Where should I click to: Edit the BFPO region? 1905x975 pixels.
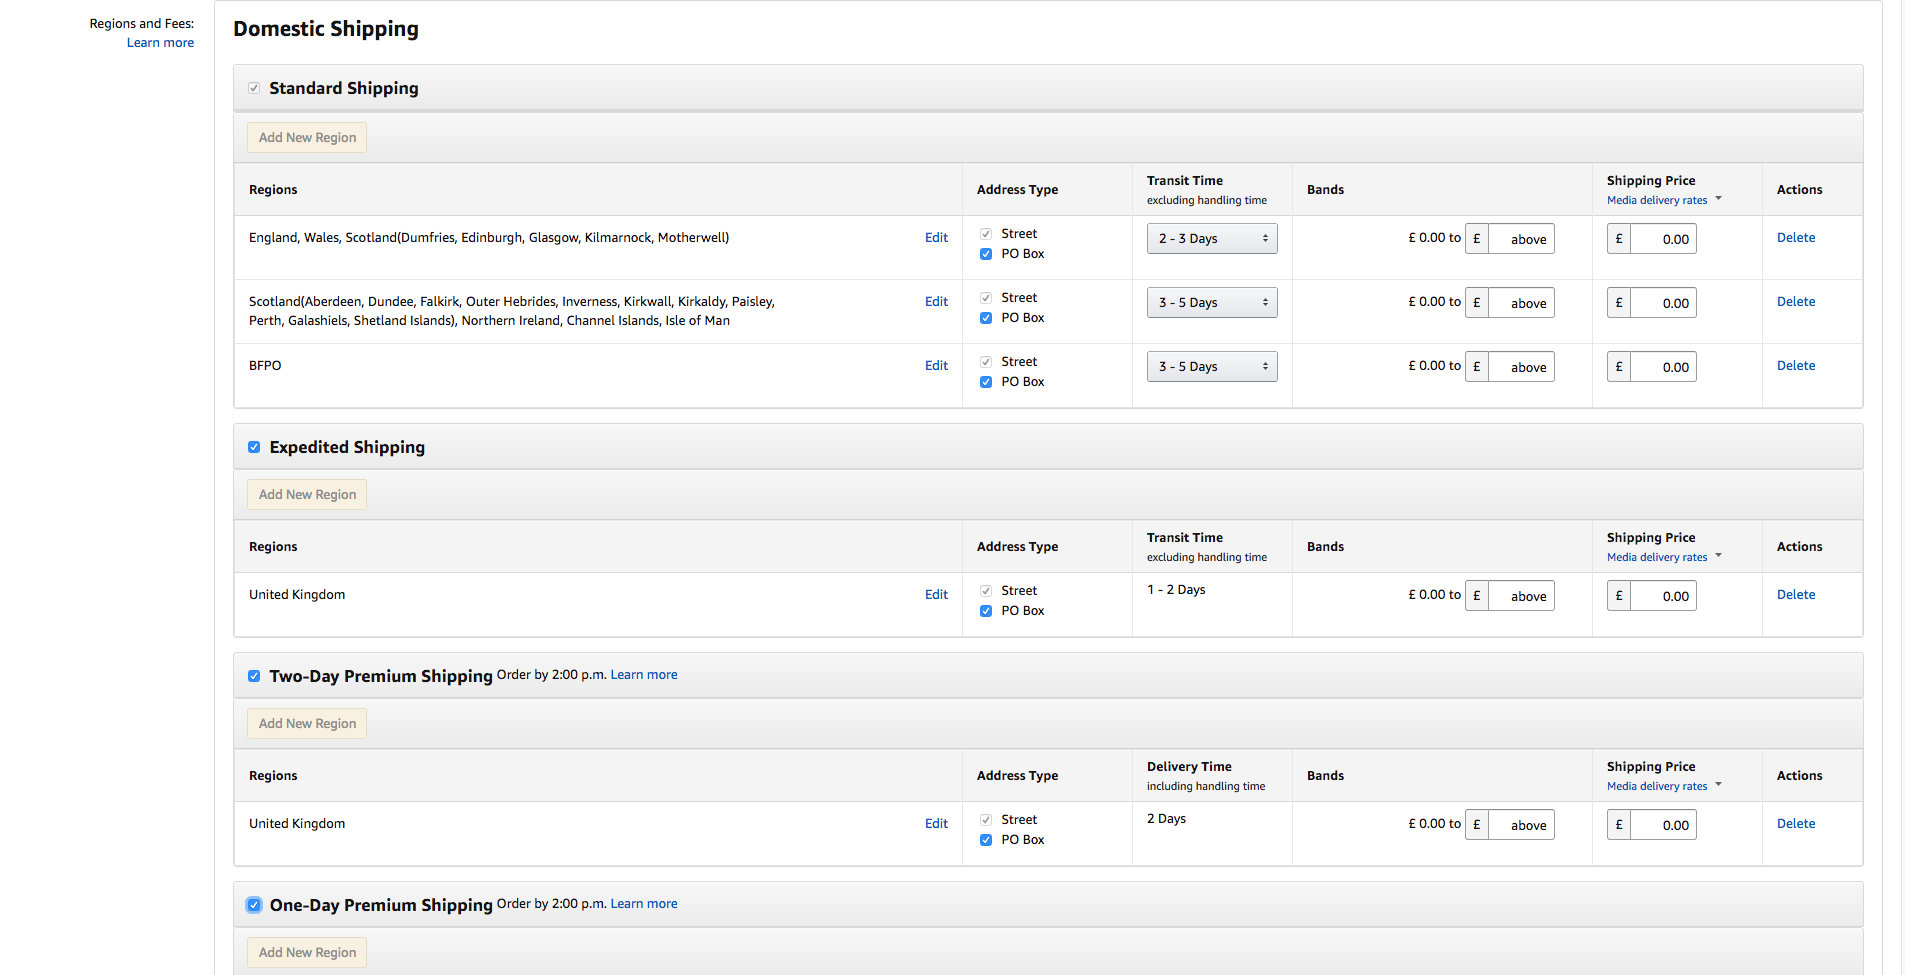[936, 366]
